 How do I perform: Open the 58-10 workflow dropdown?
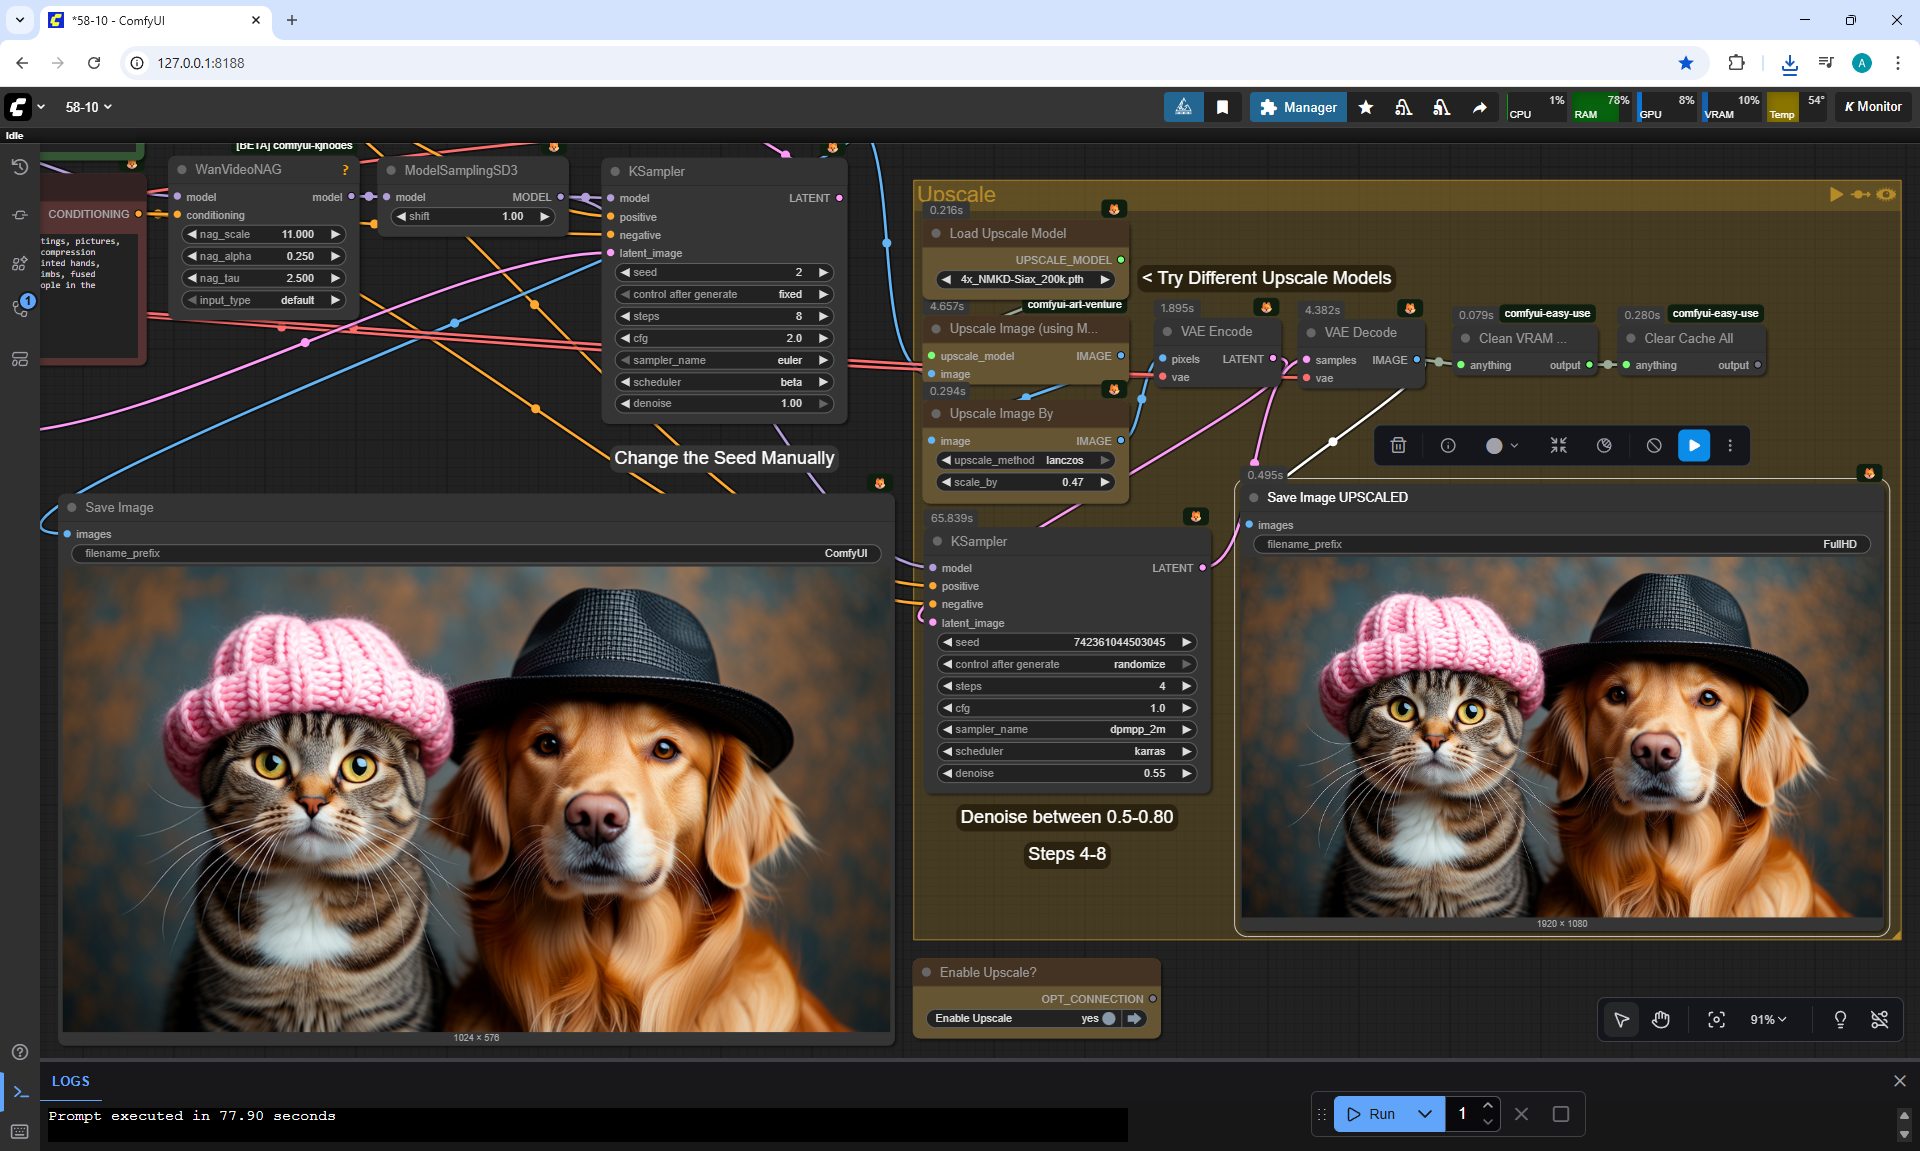click(x=88, y=107)
